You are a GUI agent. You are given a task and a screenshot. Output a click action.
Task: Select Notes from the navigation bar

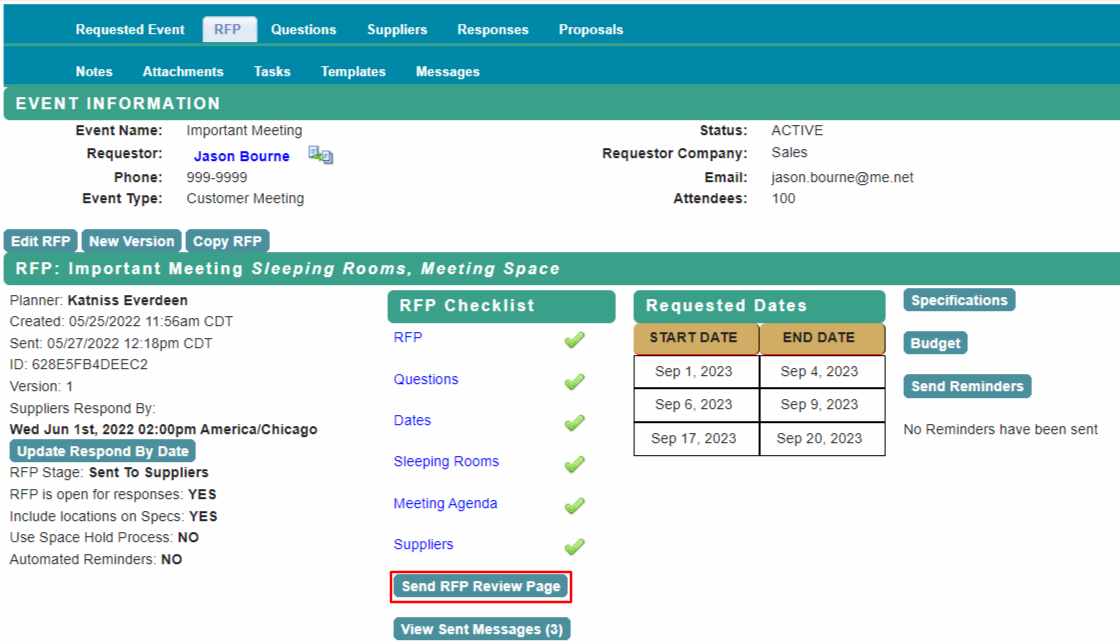[93, 71]
